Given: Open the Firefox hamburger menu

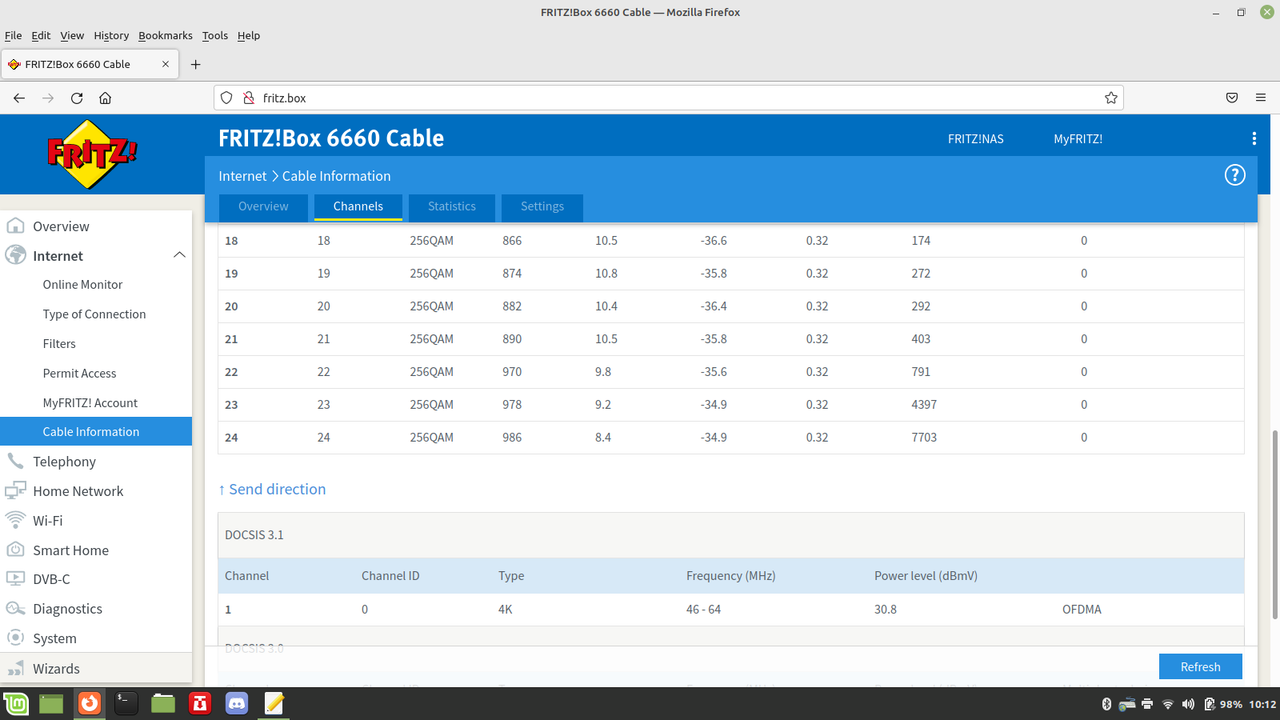Looking at the screenshot, I should [1260, 98].
